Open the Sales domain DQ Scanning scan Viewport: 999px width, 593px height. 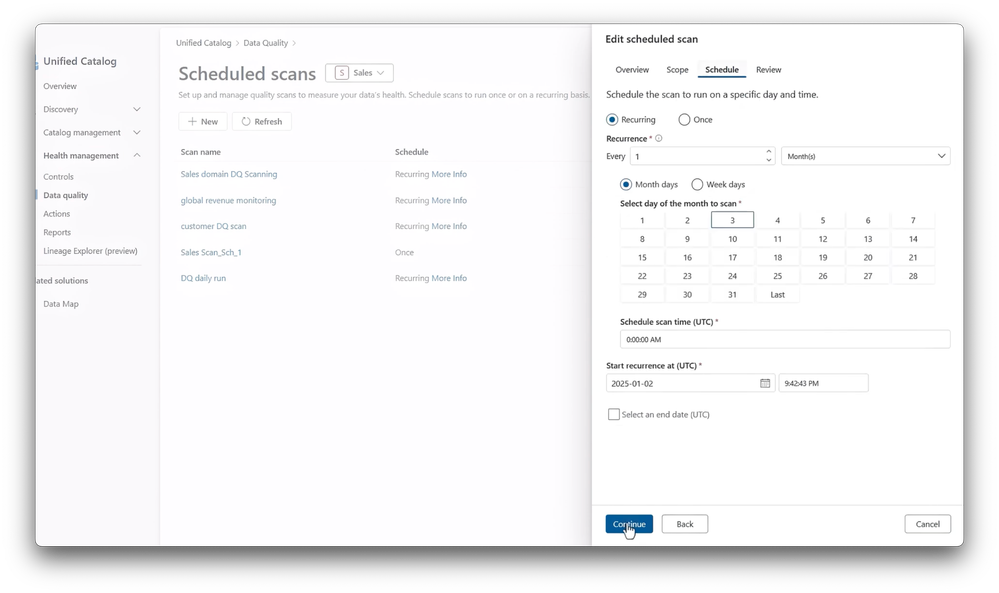click(229, 175)
